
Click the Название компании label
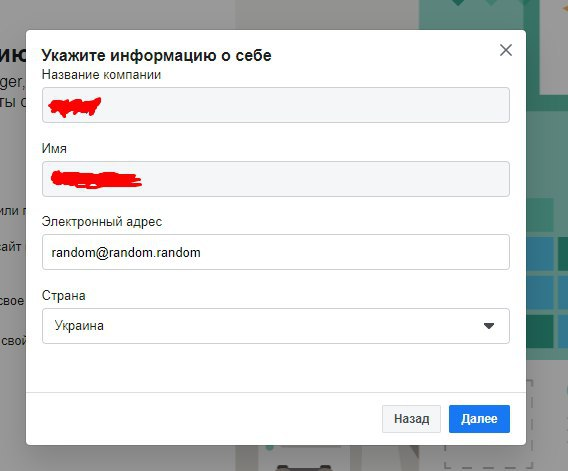(101, 75)
